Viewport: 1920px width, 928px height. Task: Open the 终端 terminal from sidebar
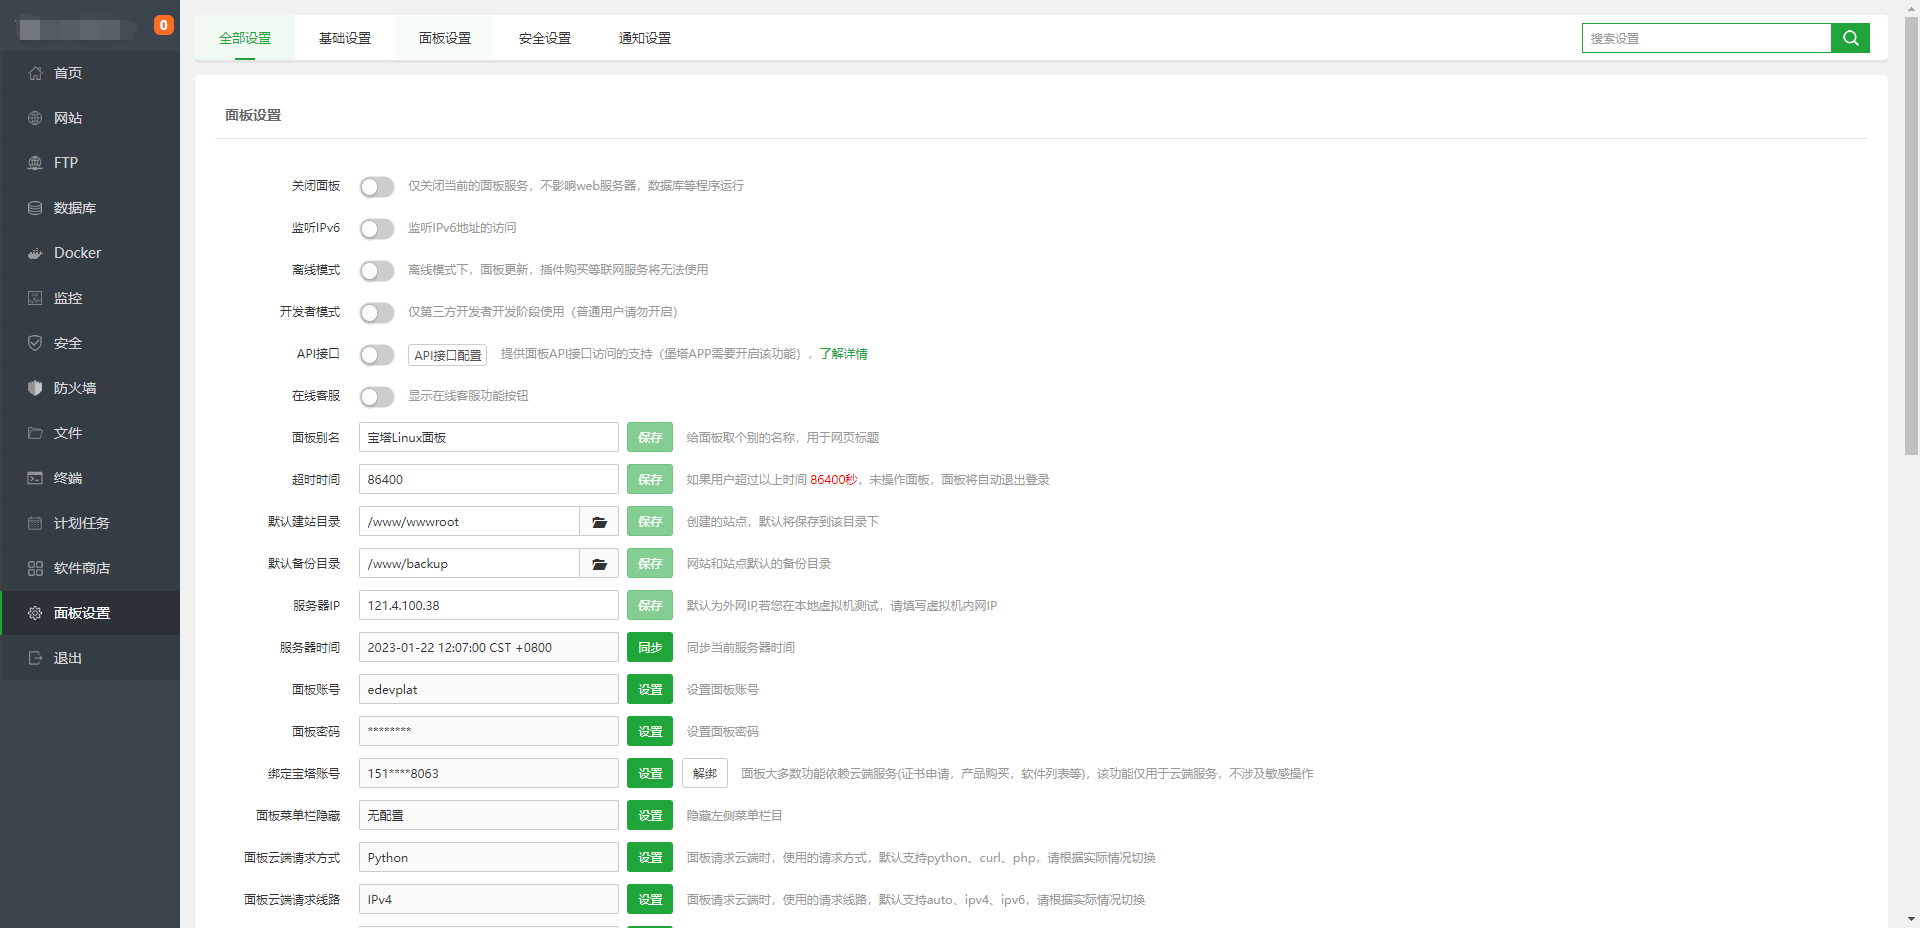tap(68, 477)
